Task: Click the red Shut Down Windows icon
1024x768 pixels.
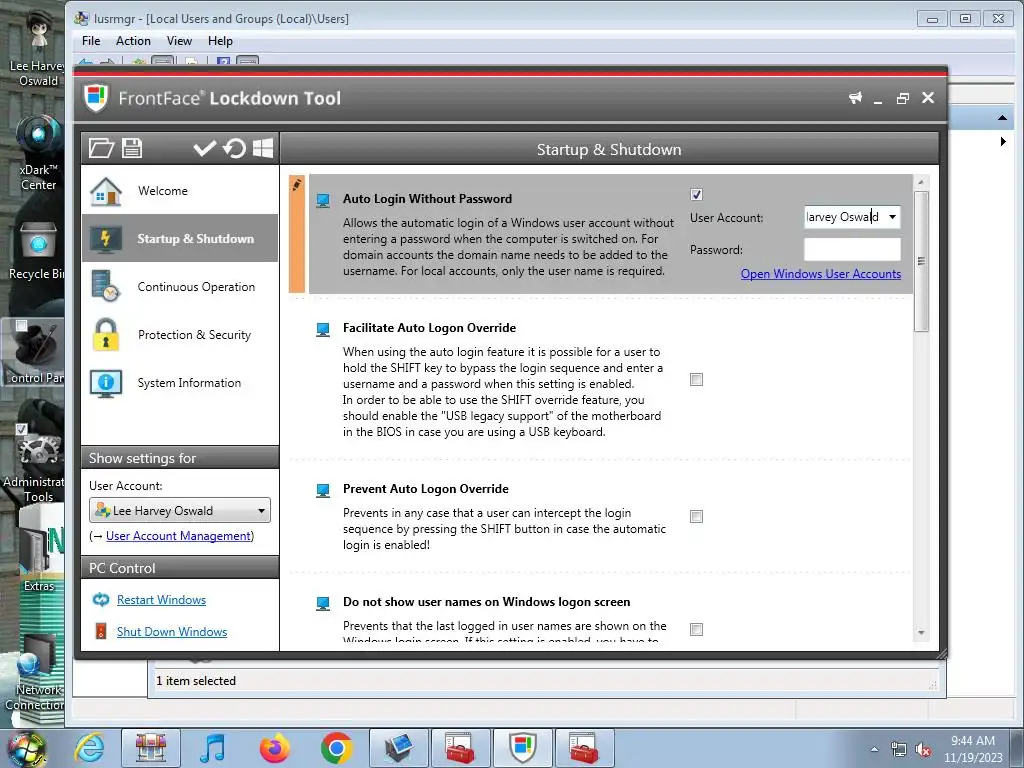Action: pyautogui.click(x=101, y=631)
